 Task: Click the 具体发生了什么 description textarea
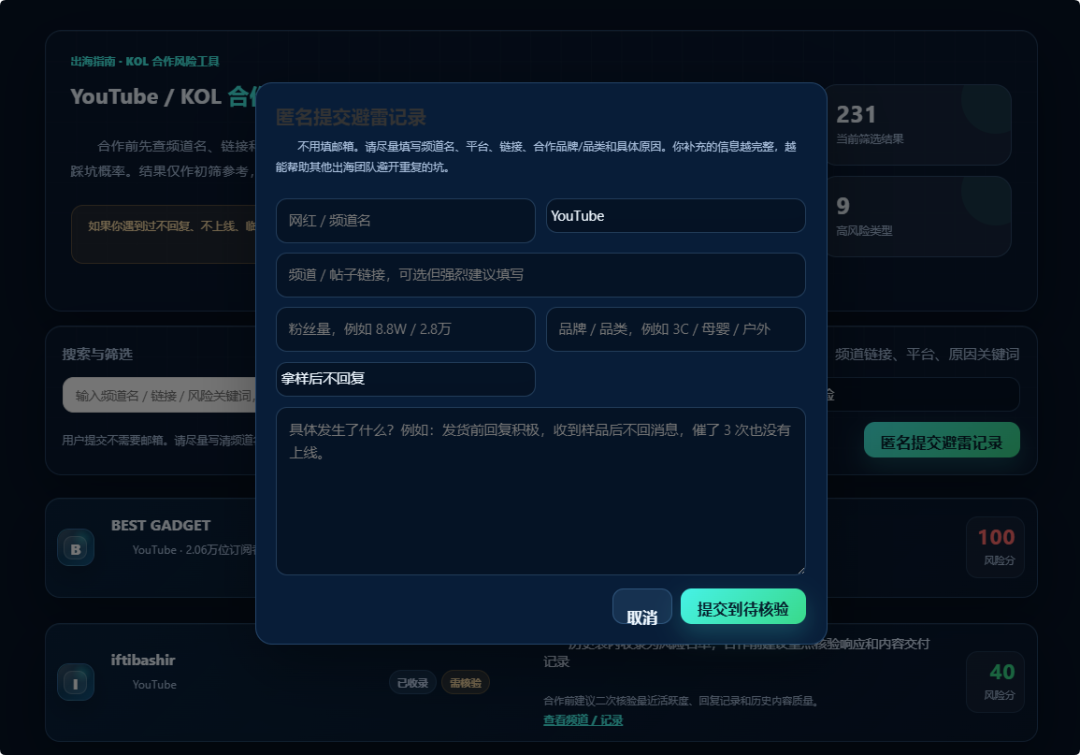coord(541,491)
